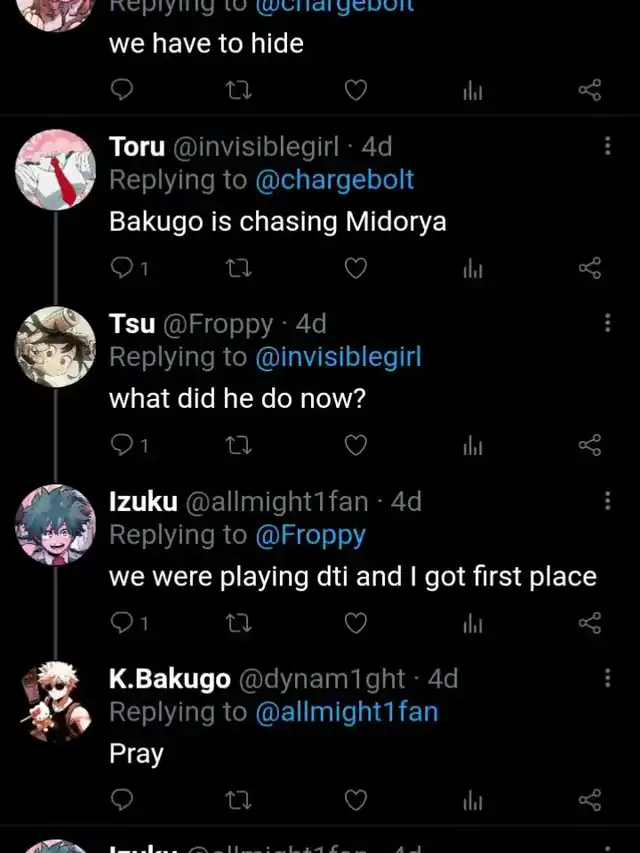The image size is (640, 853).
Task: Like Toru's tweet about Bakugo chasing Midorya
Action: coord(356,268)
